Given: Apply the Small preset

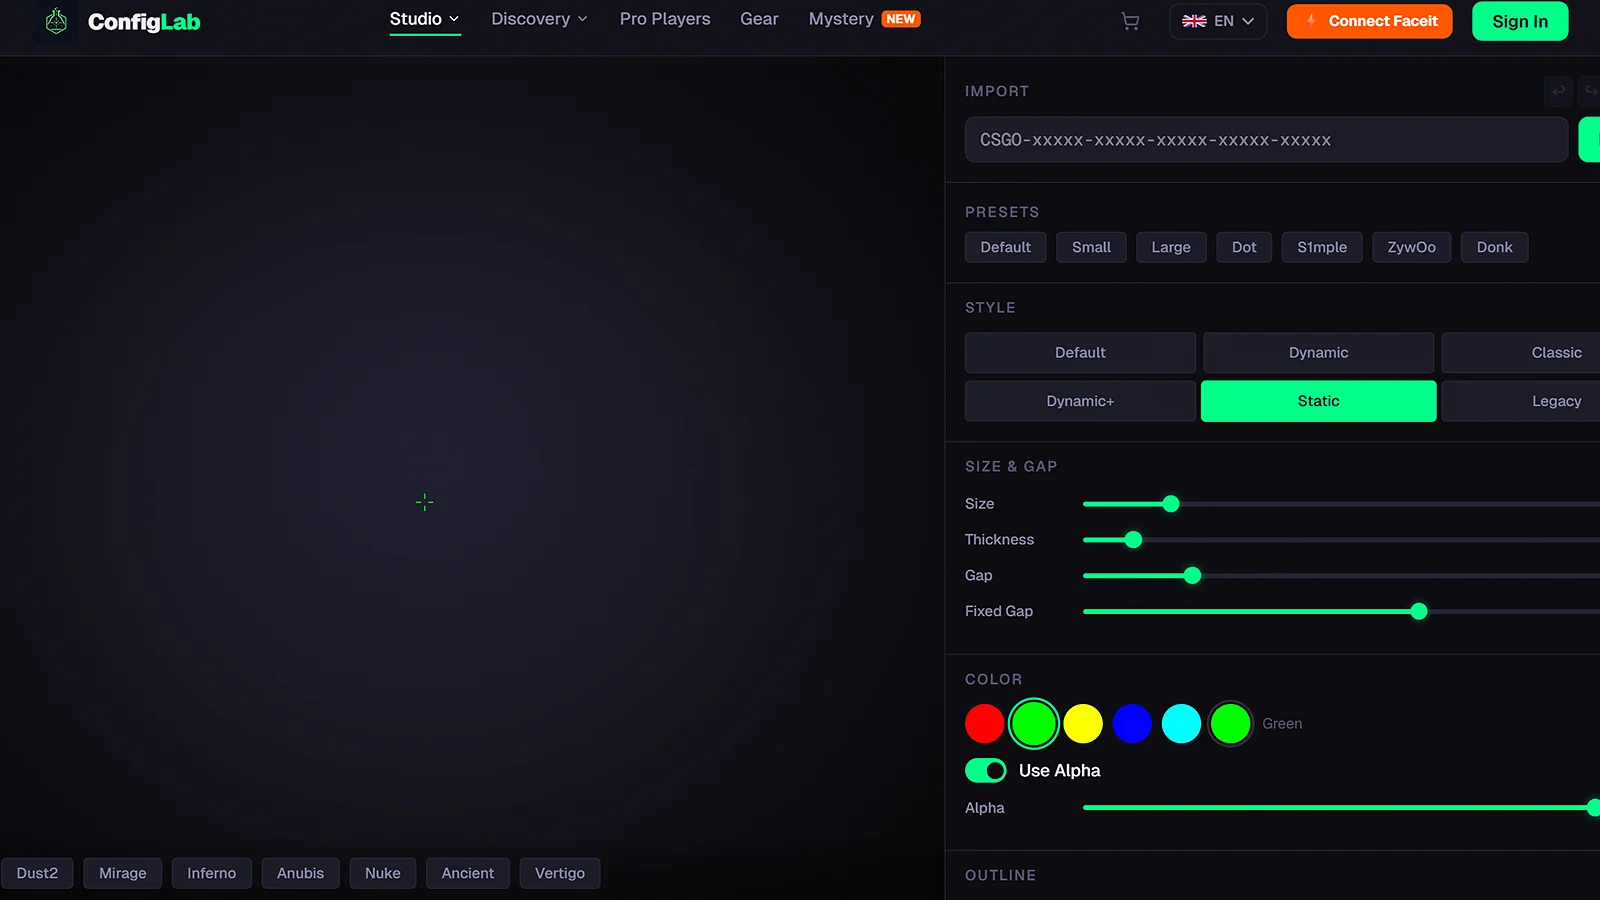Looking at the screenshot, I should [1091, 247].
